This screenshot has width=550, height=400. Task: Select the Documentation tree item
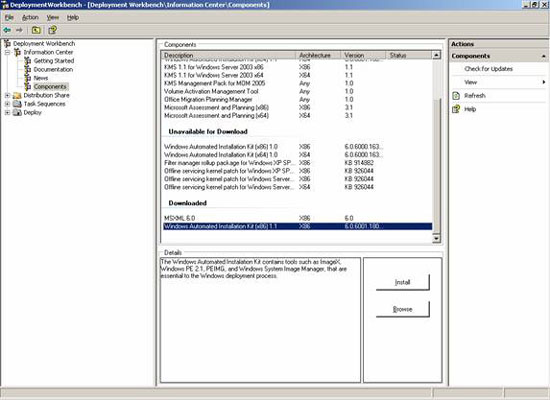pyautogui.click(x=53, y=69)
